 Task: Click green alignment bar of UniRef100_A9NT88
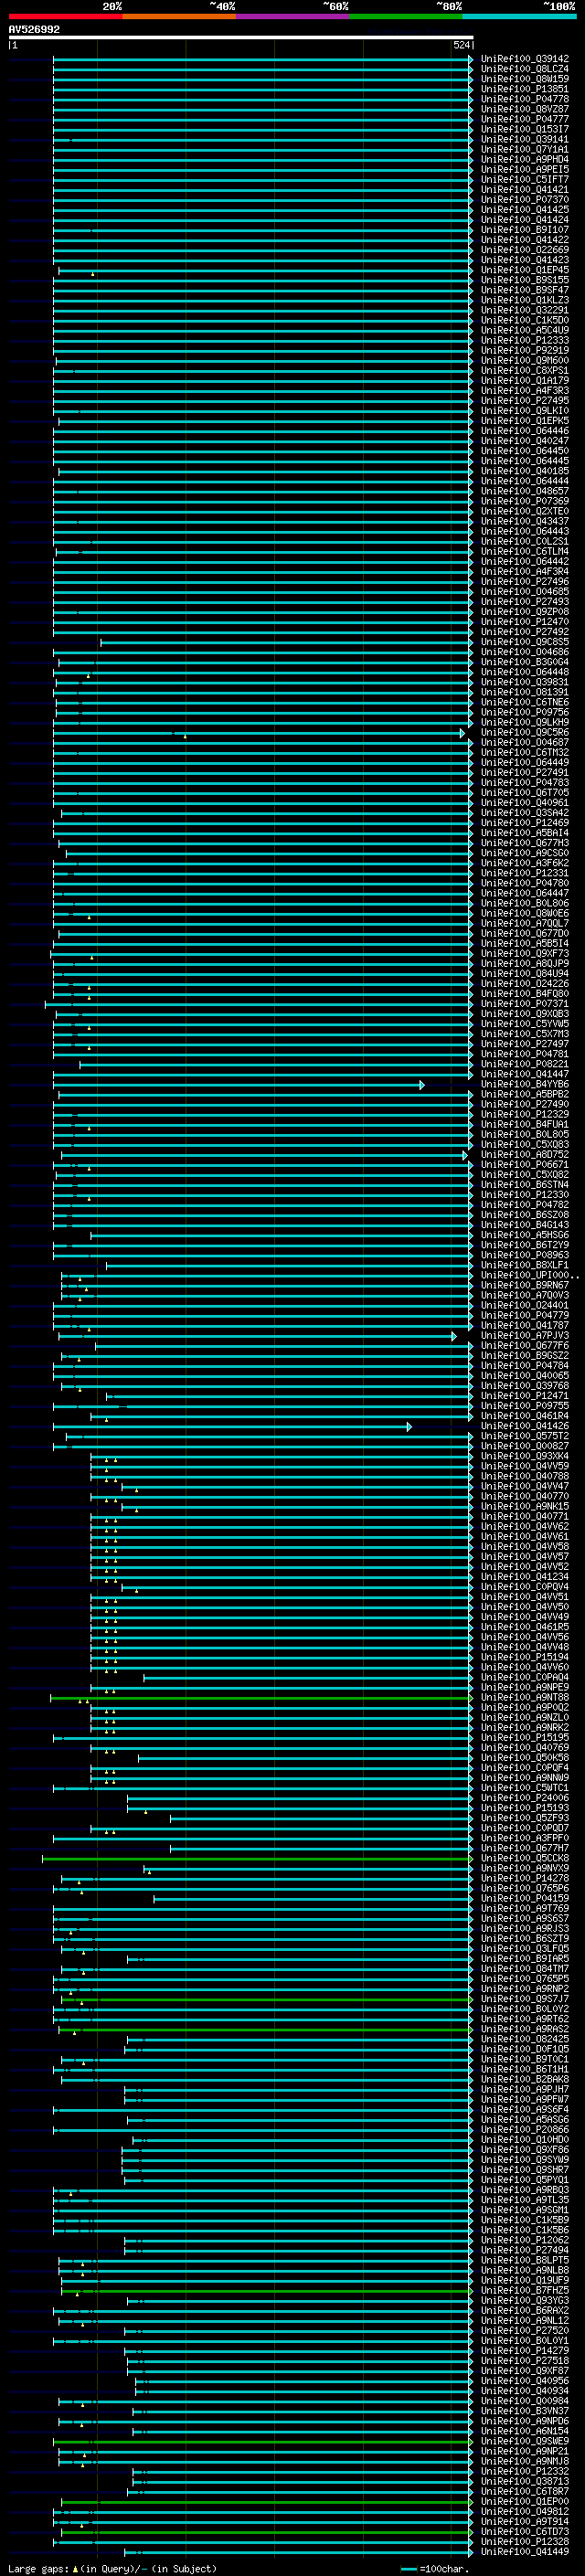click(261, 1698)
